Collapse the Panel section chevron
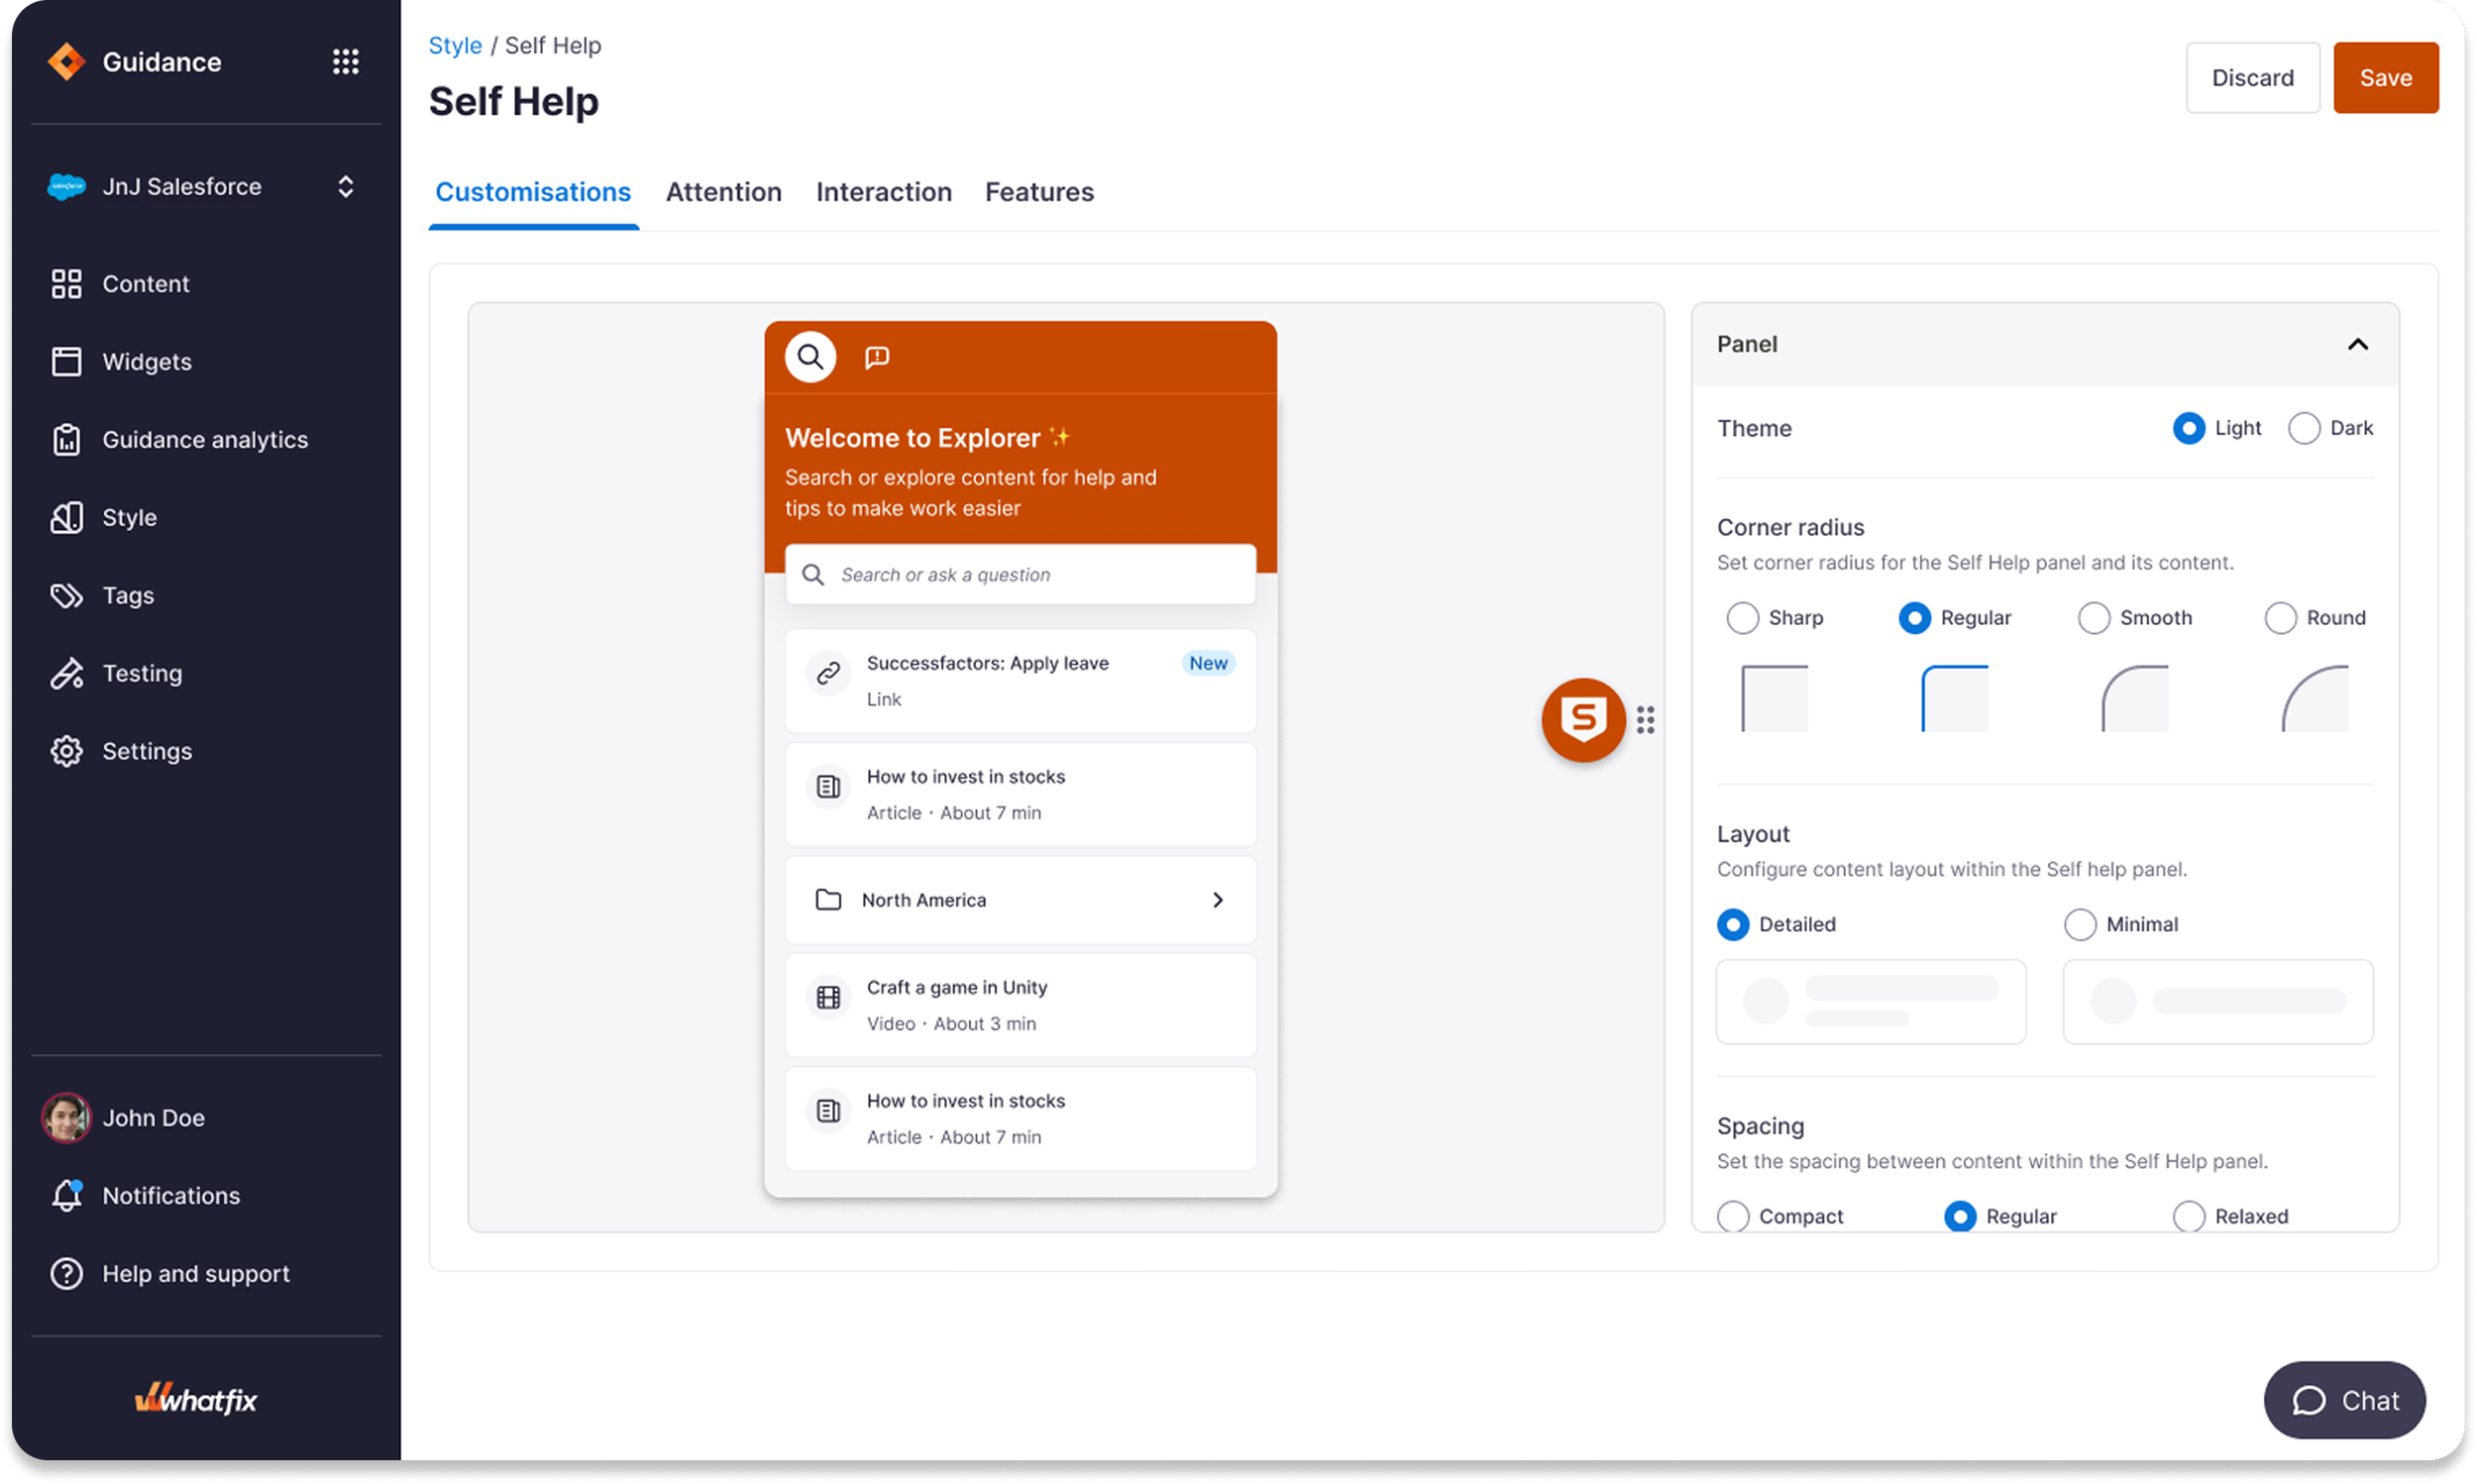The image size is (2477, 1484). coord(2357,345)
